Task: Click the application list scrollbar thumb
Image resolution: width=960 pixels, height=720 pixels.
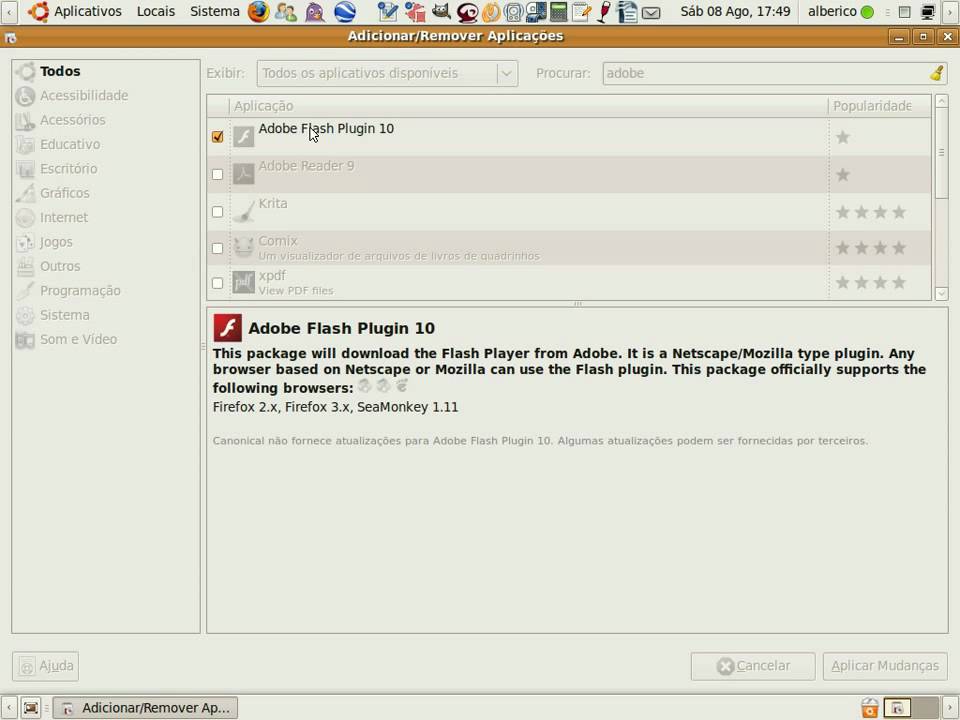Action: (941, 152)
